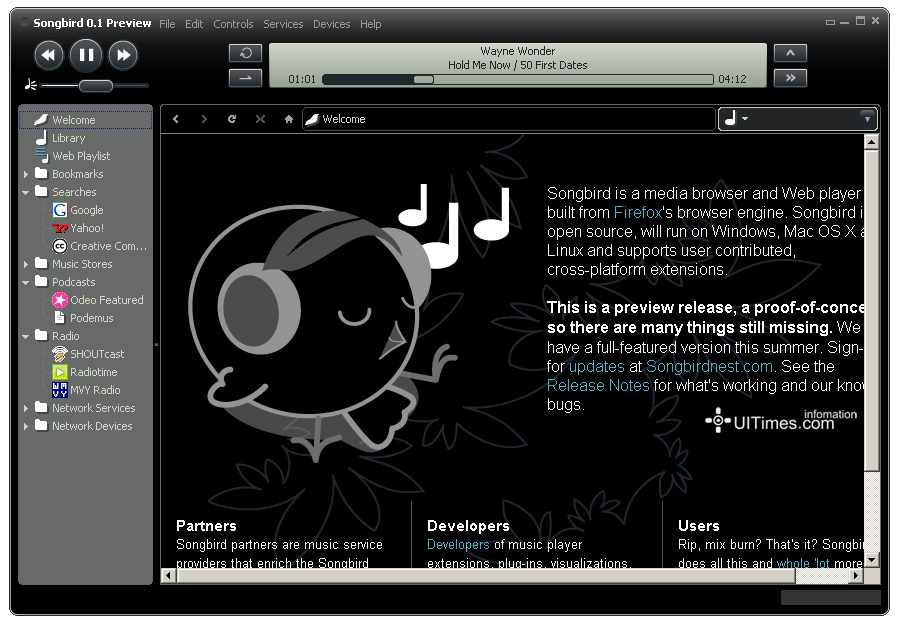
Task: Click the horizontal scrollbar right arrow
Action: [x=857, y=575]
